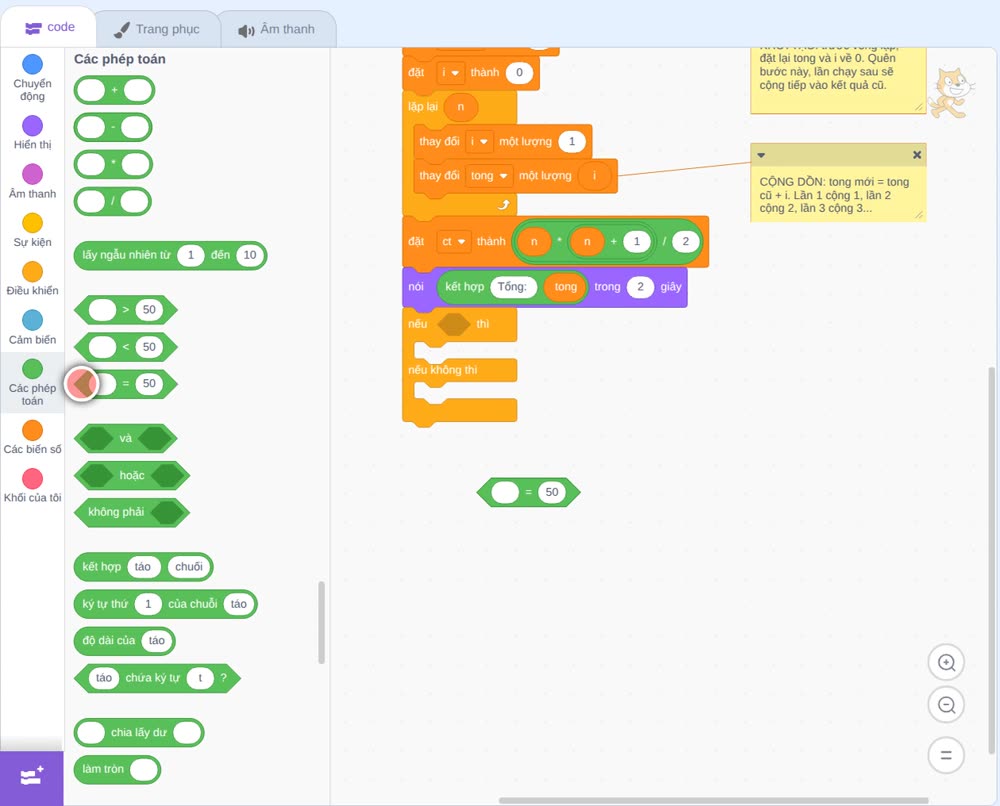Click the 'làm tròn' block
This screenshot has width=1000, height=806.
pos(117,770)
